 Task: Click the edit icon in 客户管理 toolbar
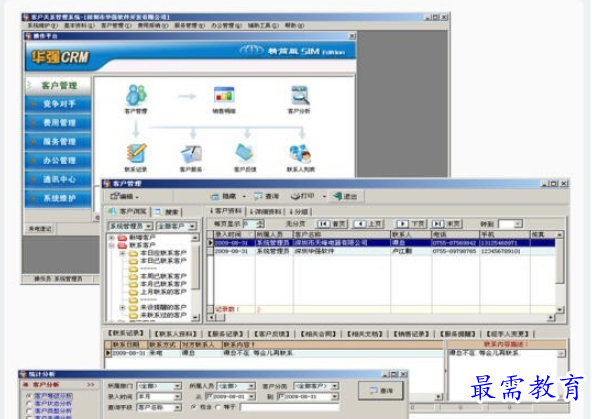[x=114, y=196]
